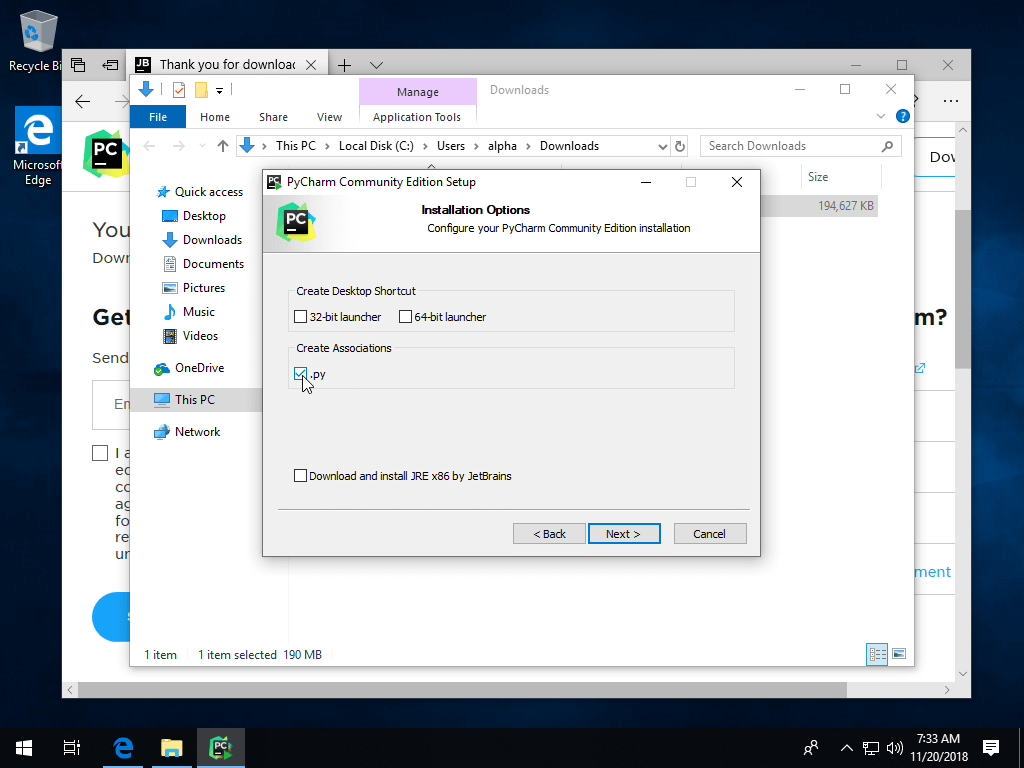1024x768 pixels.
Task: Close the Thank you for downloading tab
Action: (x=312, y=65)
